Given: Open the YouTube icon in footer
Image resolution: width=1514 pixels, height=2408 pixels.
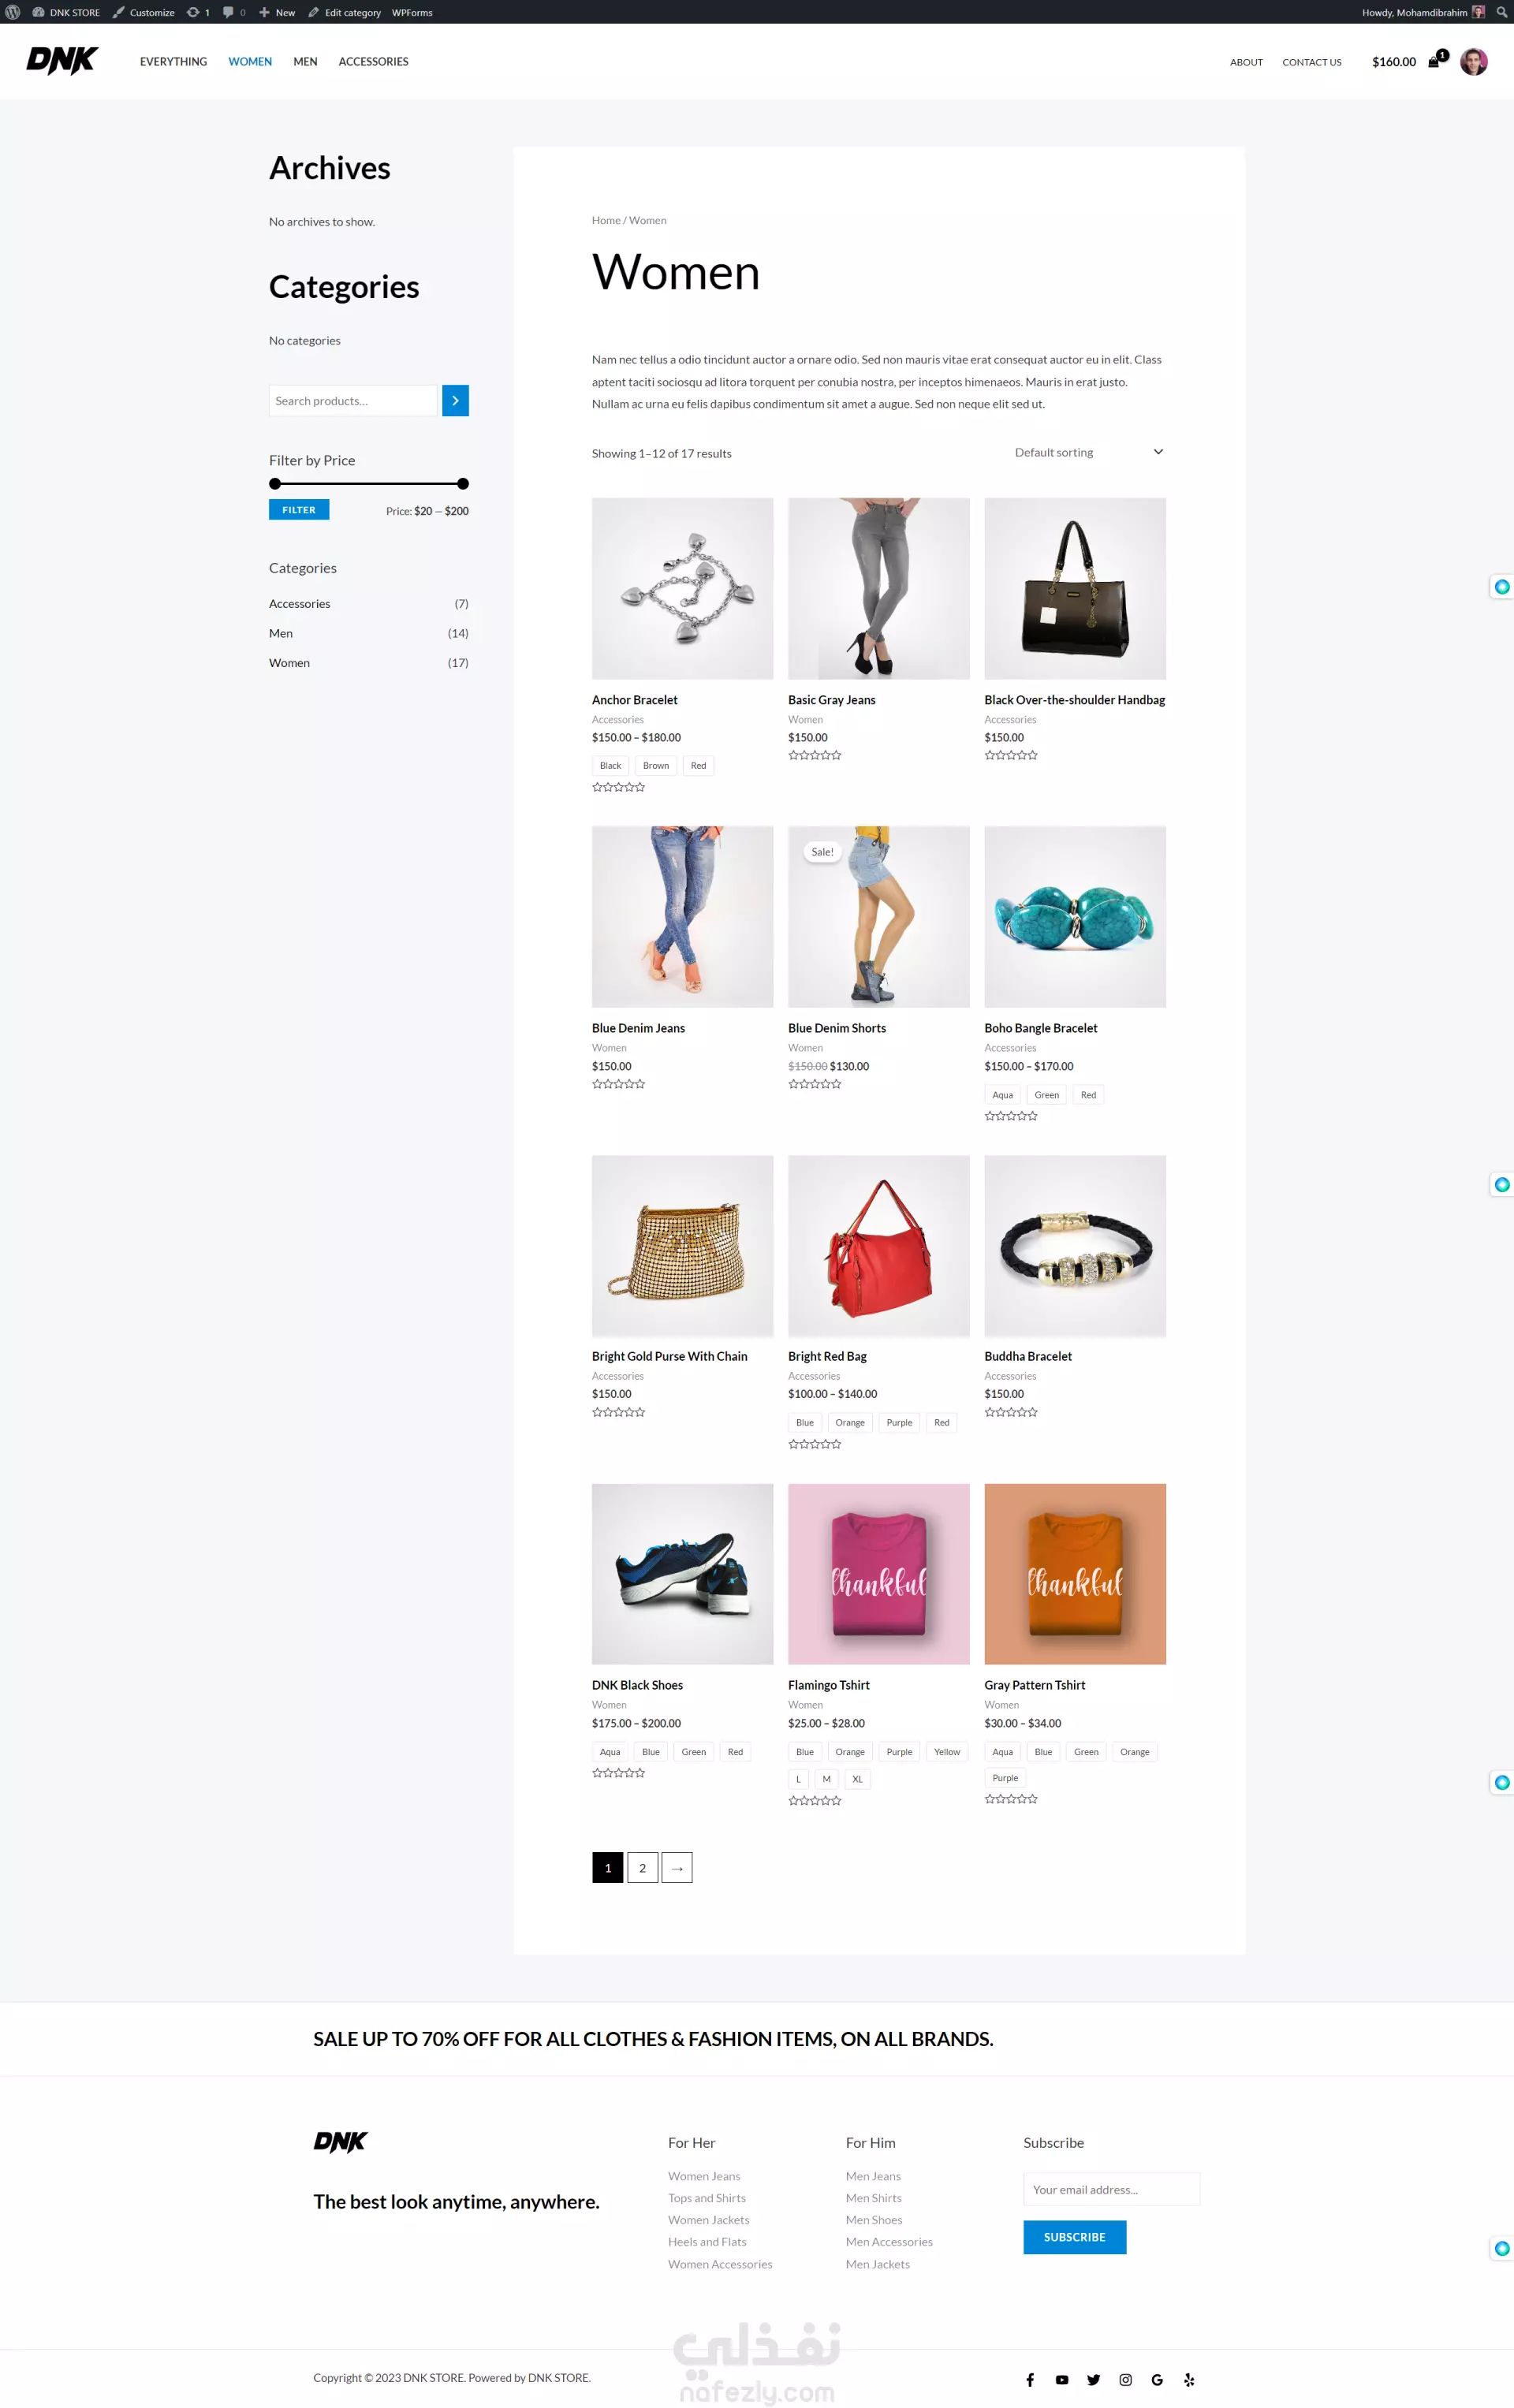Looking at the screenshot, I should point(1062,2380).
